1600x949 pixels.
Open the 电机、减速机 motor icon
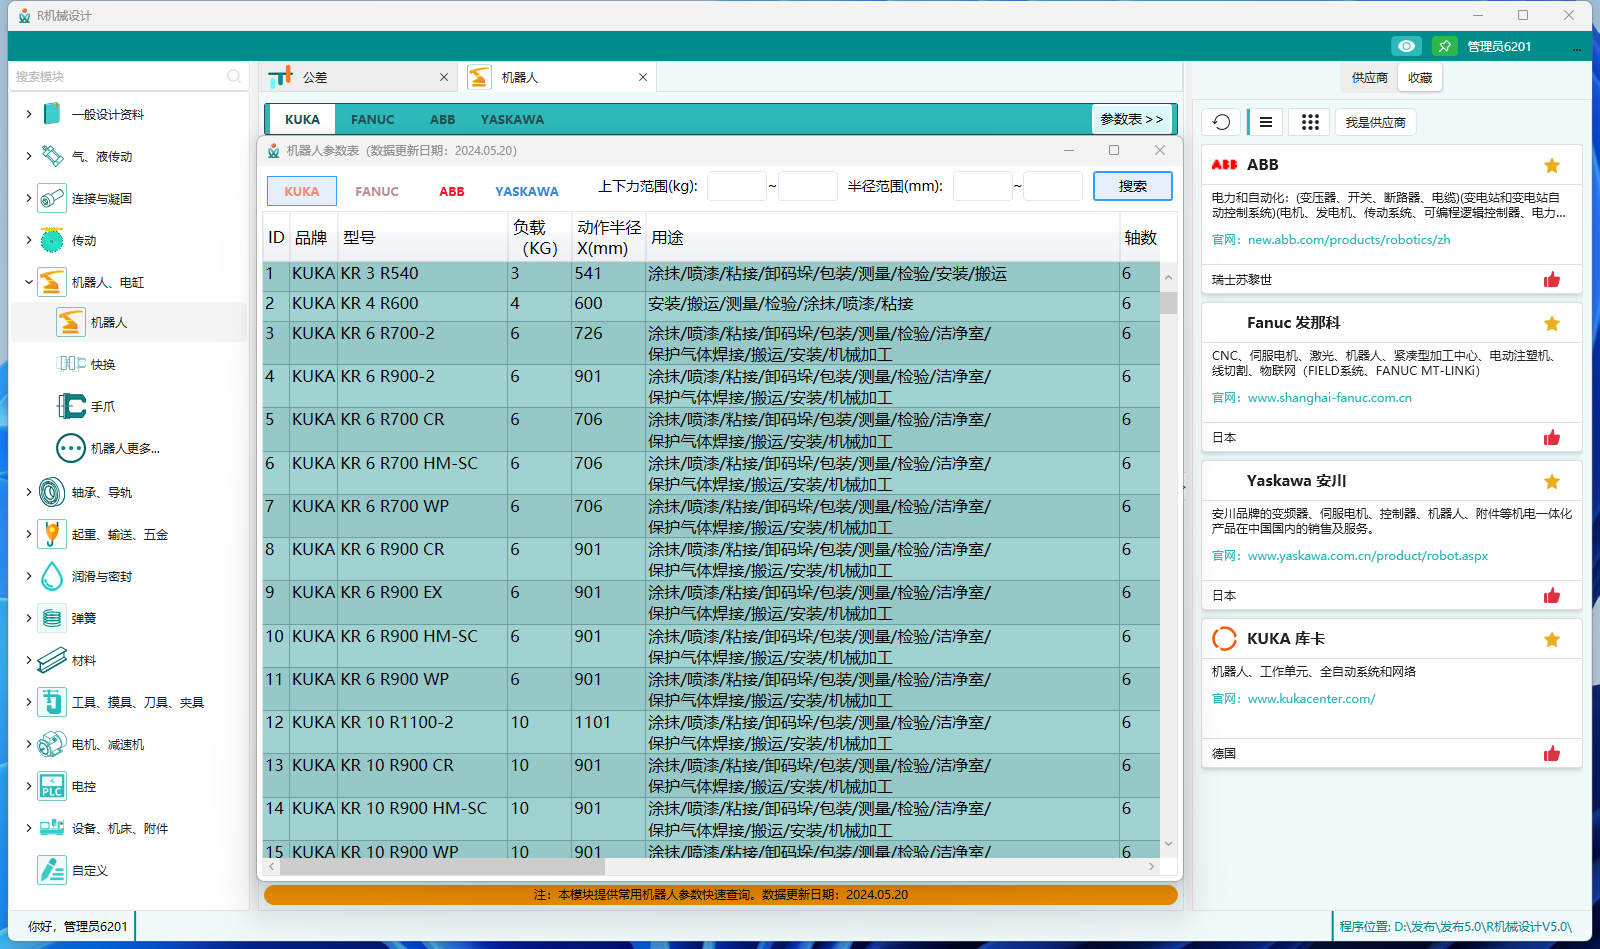point(52,744)
